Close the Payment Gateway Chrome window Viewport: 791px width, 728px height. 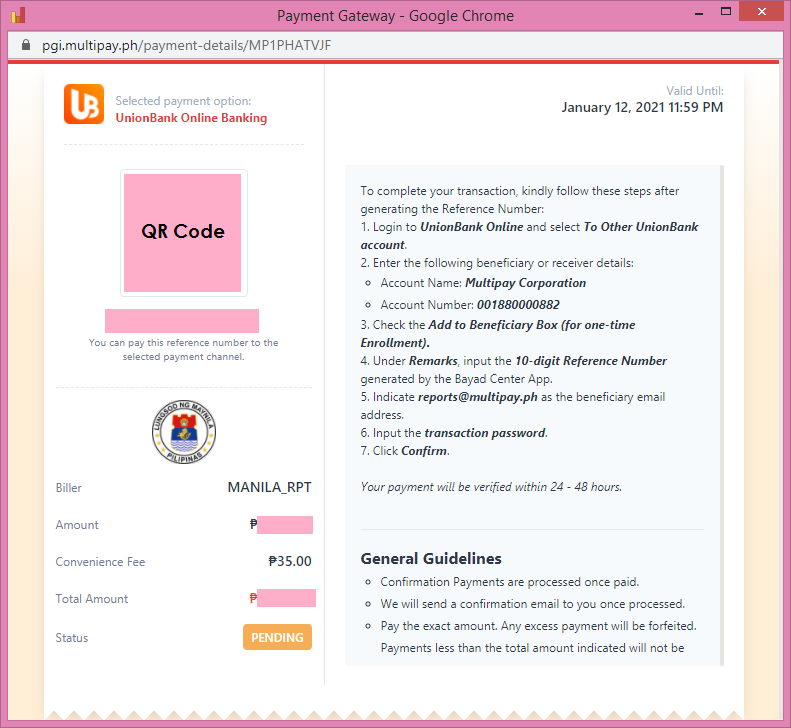point(762,11)
